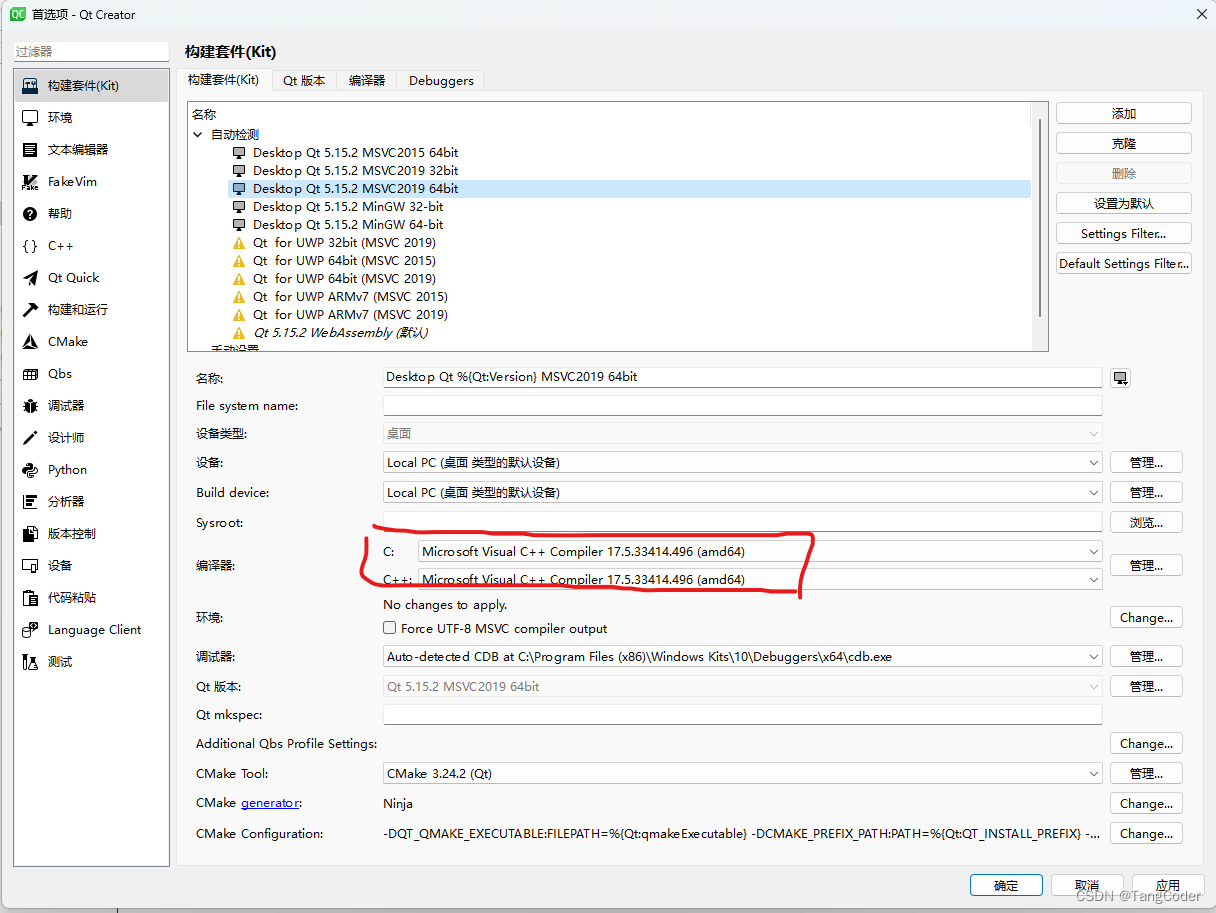This screenshot has height=913, width=1216.
Task: Switch to the 编译器 tab
Action: 367,81
